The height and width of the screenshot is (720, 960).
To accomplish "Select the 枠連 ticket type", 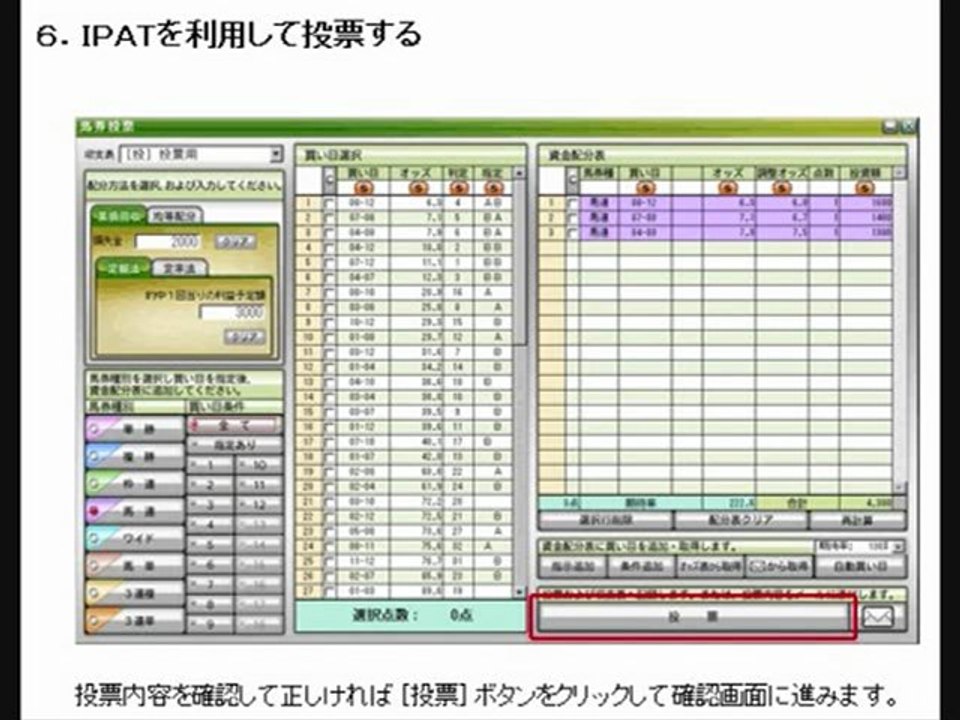I will pos(135,484).
